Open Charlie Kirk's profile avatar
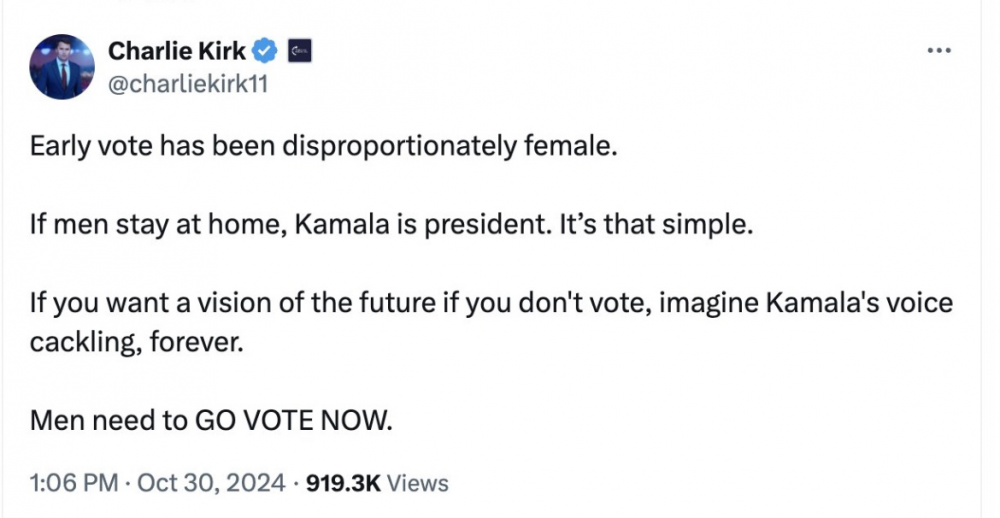The width and height of the screenshot is (1000, 518). pyautogui.click(x=62, y=66)
